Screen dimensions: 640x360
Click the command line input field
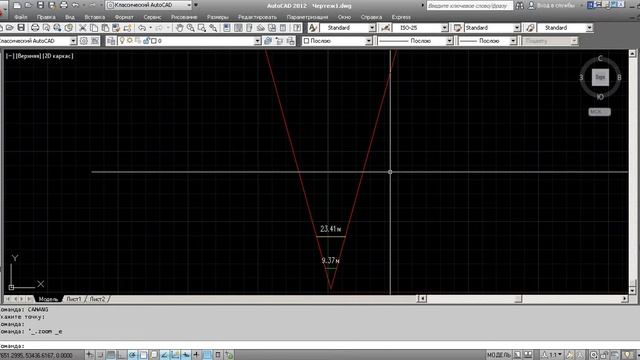coord(320,346)
